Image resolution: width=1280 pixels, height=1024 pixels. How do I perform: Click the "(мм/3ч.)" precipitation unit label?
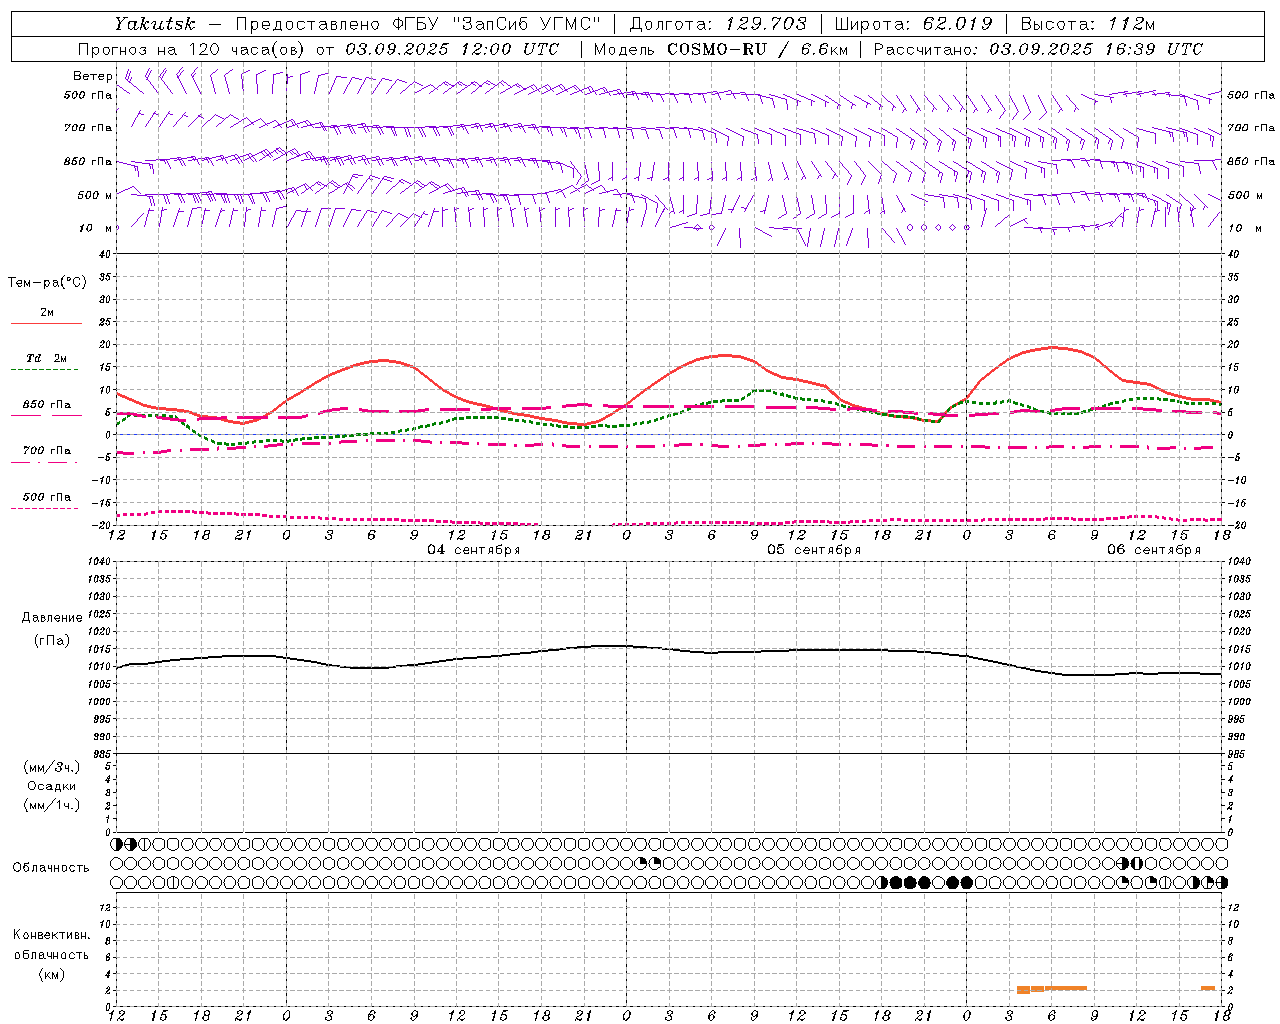click(x=52, y=767)
